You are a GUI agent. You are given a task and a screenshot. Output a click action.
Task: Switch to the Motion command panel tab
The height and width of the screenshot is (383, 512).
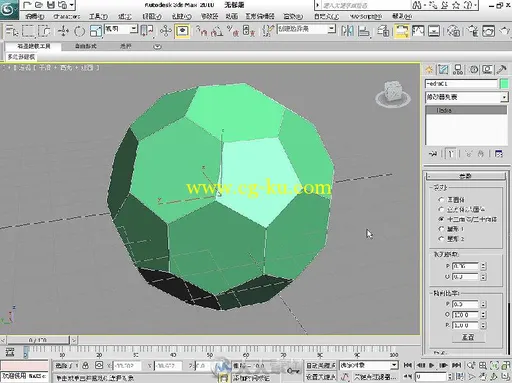(473, 70)
